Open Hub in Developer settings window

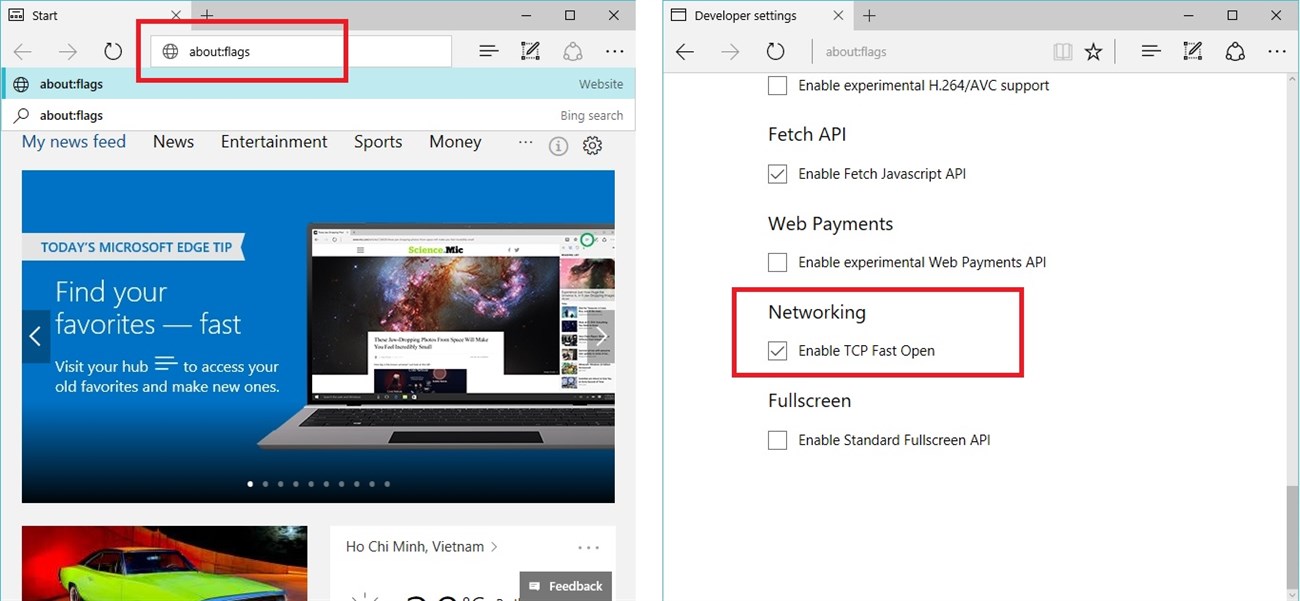click(x=1150, y=52)
